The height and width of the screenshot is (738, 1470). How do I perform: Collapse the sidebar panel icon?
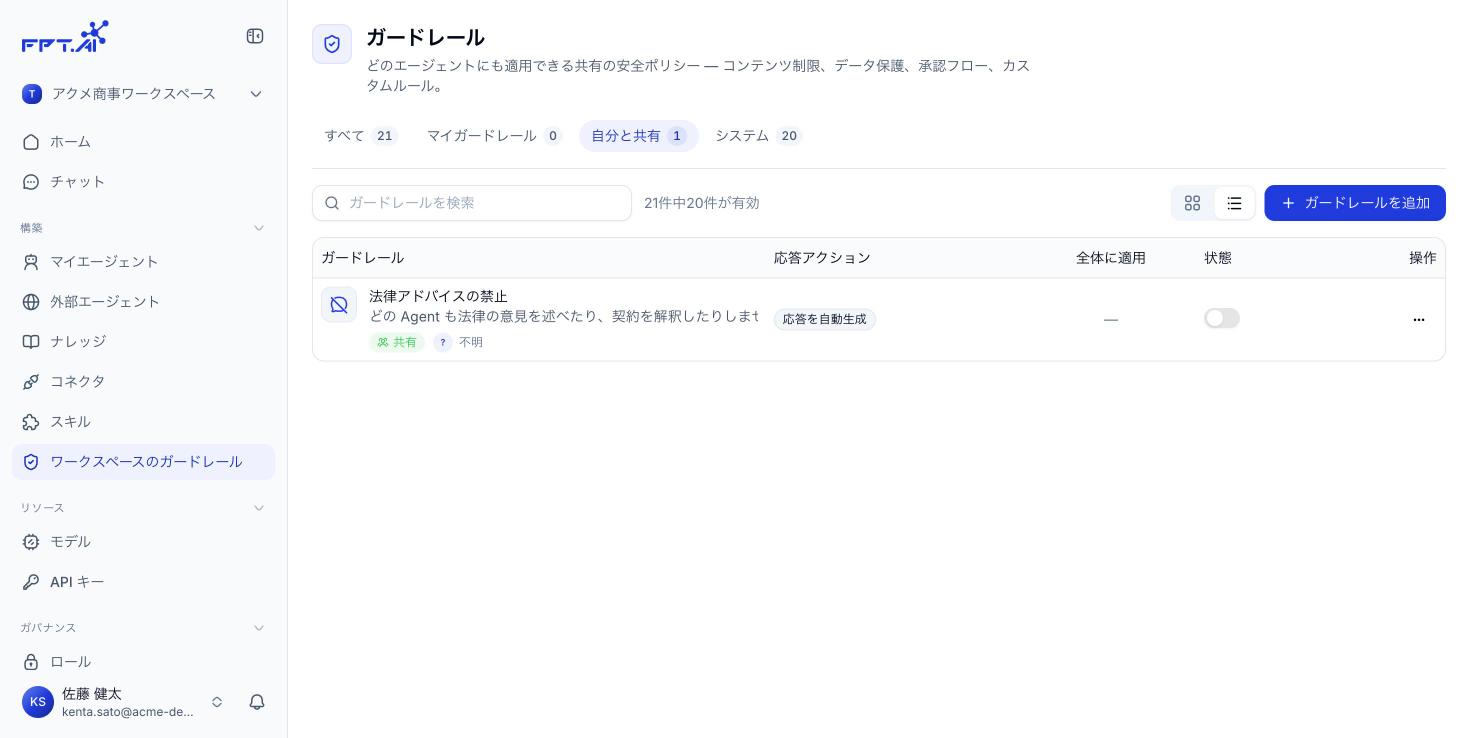(255, 36)
